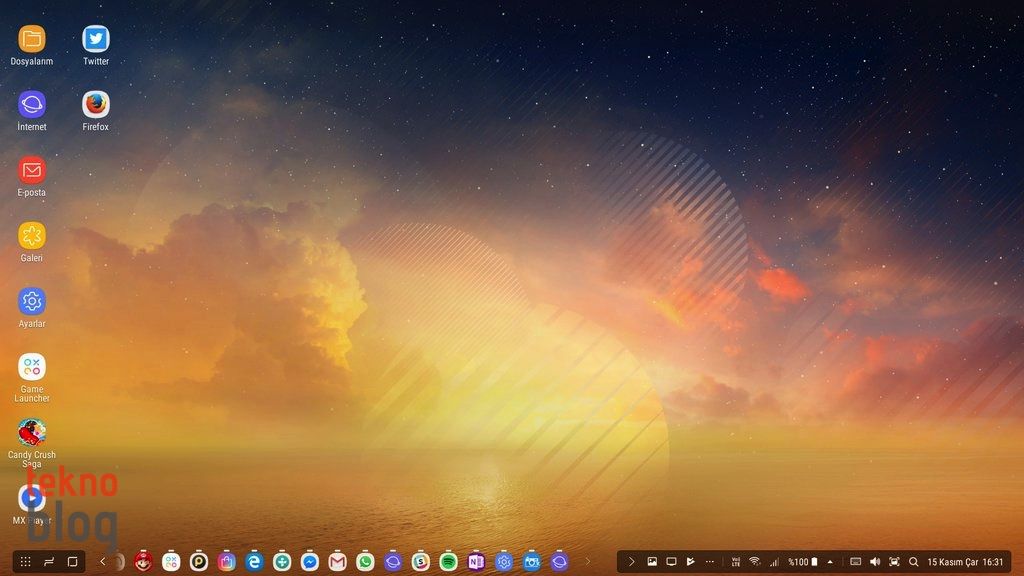Open the Twitter desktop shortcut
Viewport: 1024px width, 576px height.
click(x=96, y=40)
